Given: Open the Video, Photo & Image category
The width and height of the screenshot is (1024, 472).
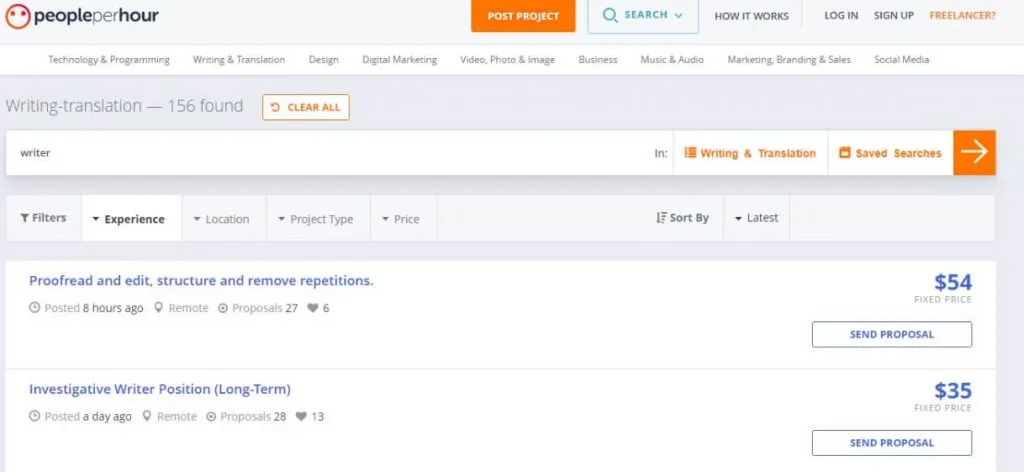Looking at the screenshot, I should 507,59.
